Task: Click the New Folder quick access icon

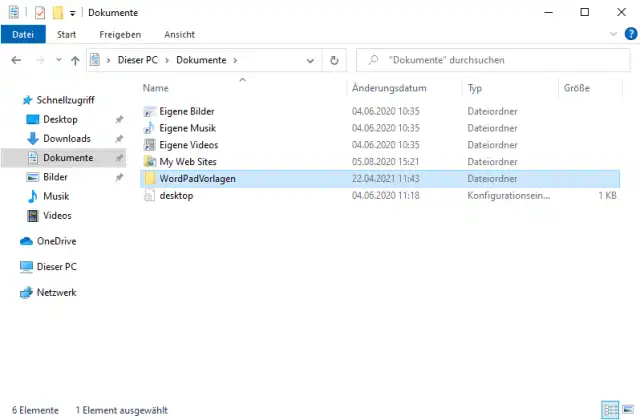Action: pyautogui.click(x=58, y=13)
